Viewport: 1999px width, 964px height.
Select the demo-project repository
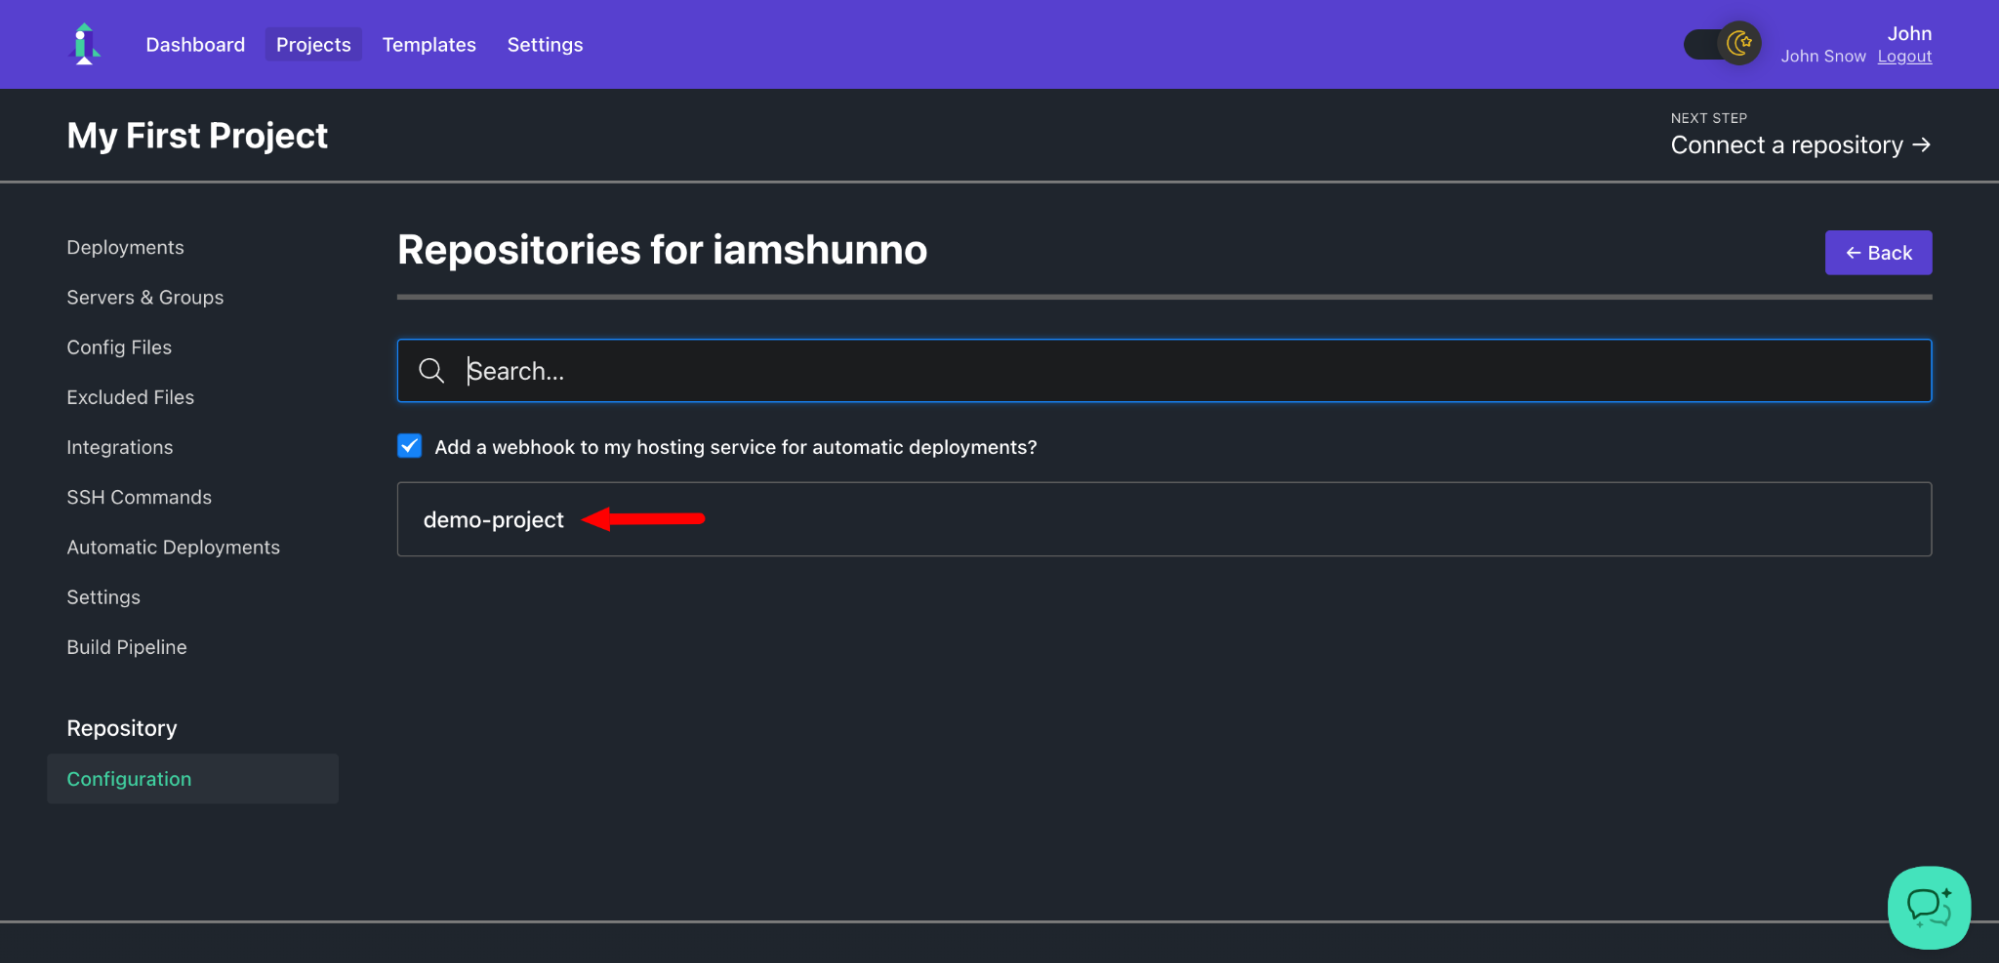[x=494, y=519]
